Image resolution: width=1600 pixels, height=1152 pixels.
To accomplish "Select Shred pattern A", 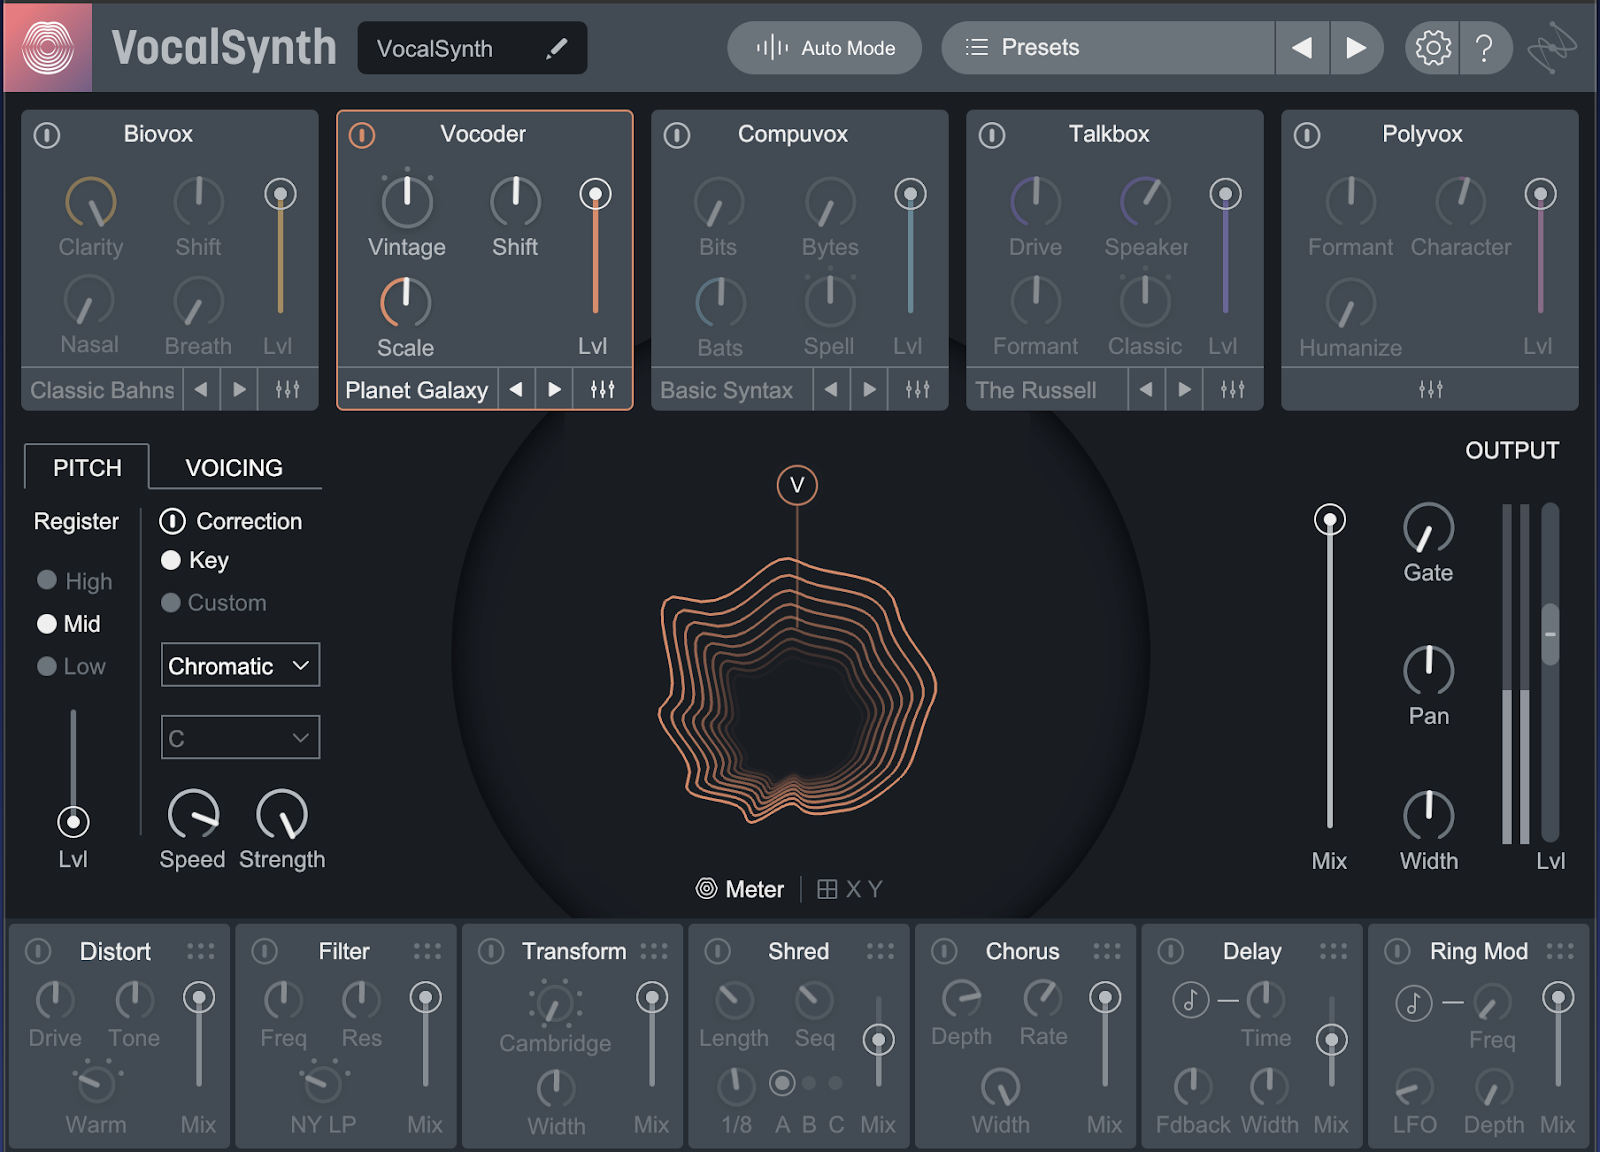I will point(783,1083).
